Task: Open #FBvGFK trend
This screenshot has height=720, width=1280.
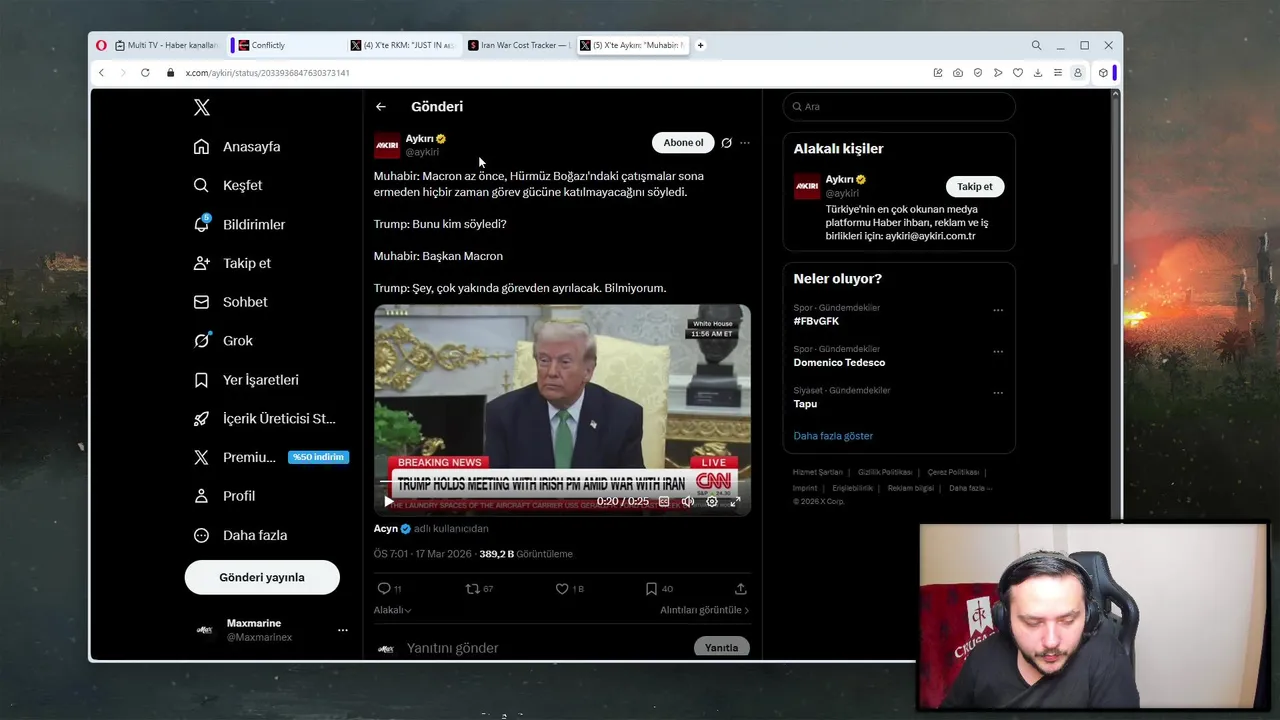Action: point(816,322)
